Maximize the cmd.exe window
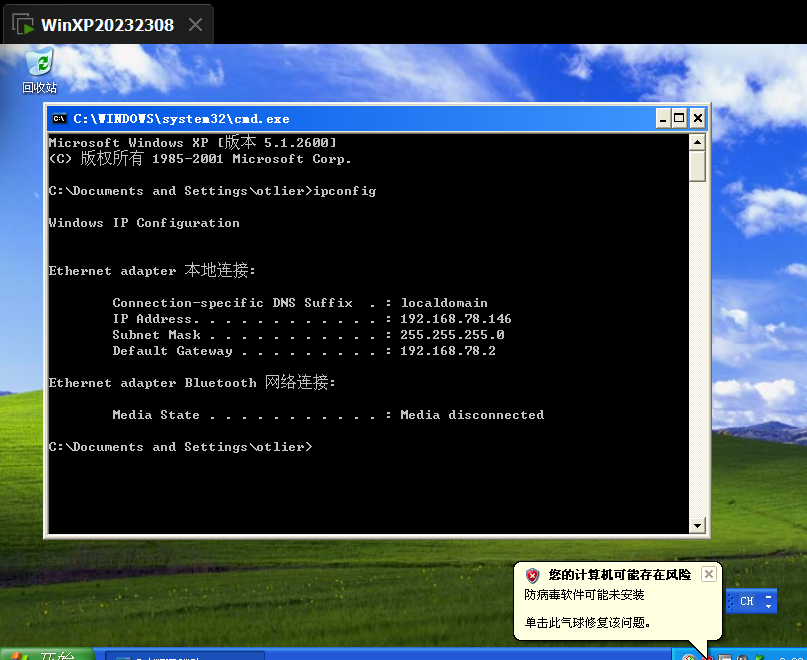This screenshot has width=807, height=660. point(679,119)
